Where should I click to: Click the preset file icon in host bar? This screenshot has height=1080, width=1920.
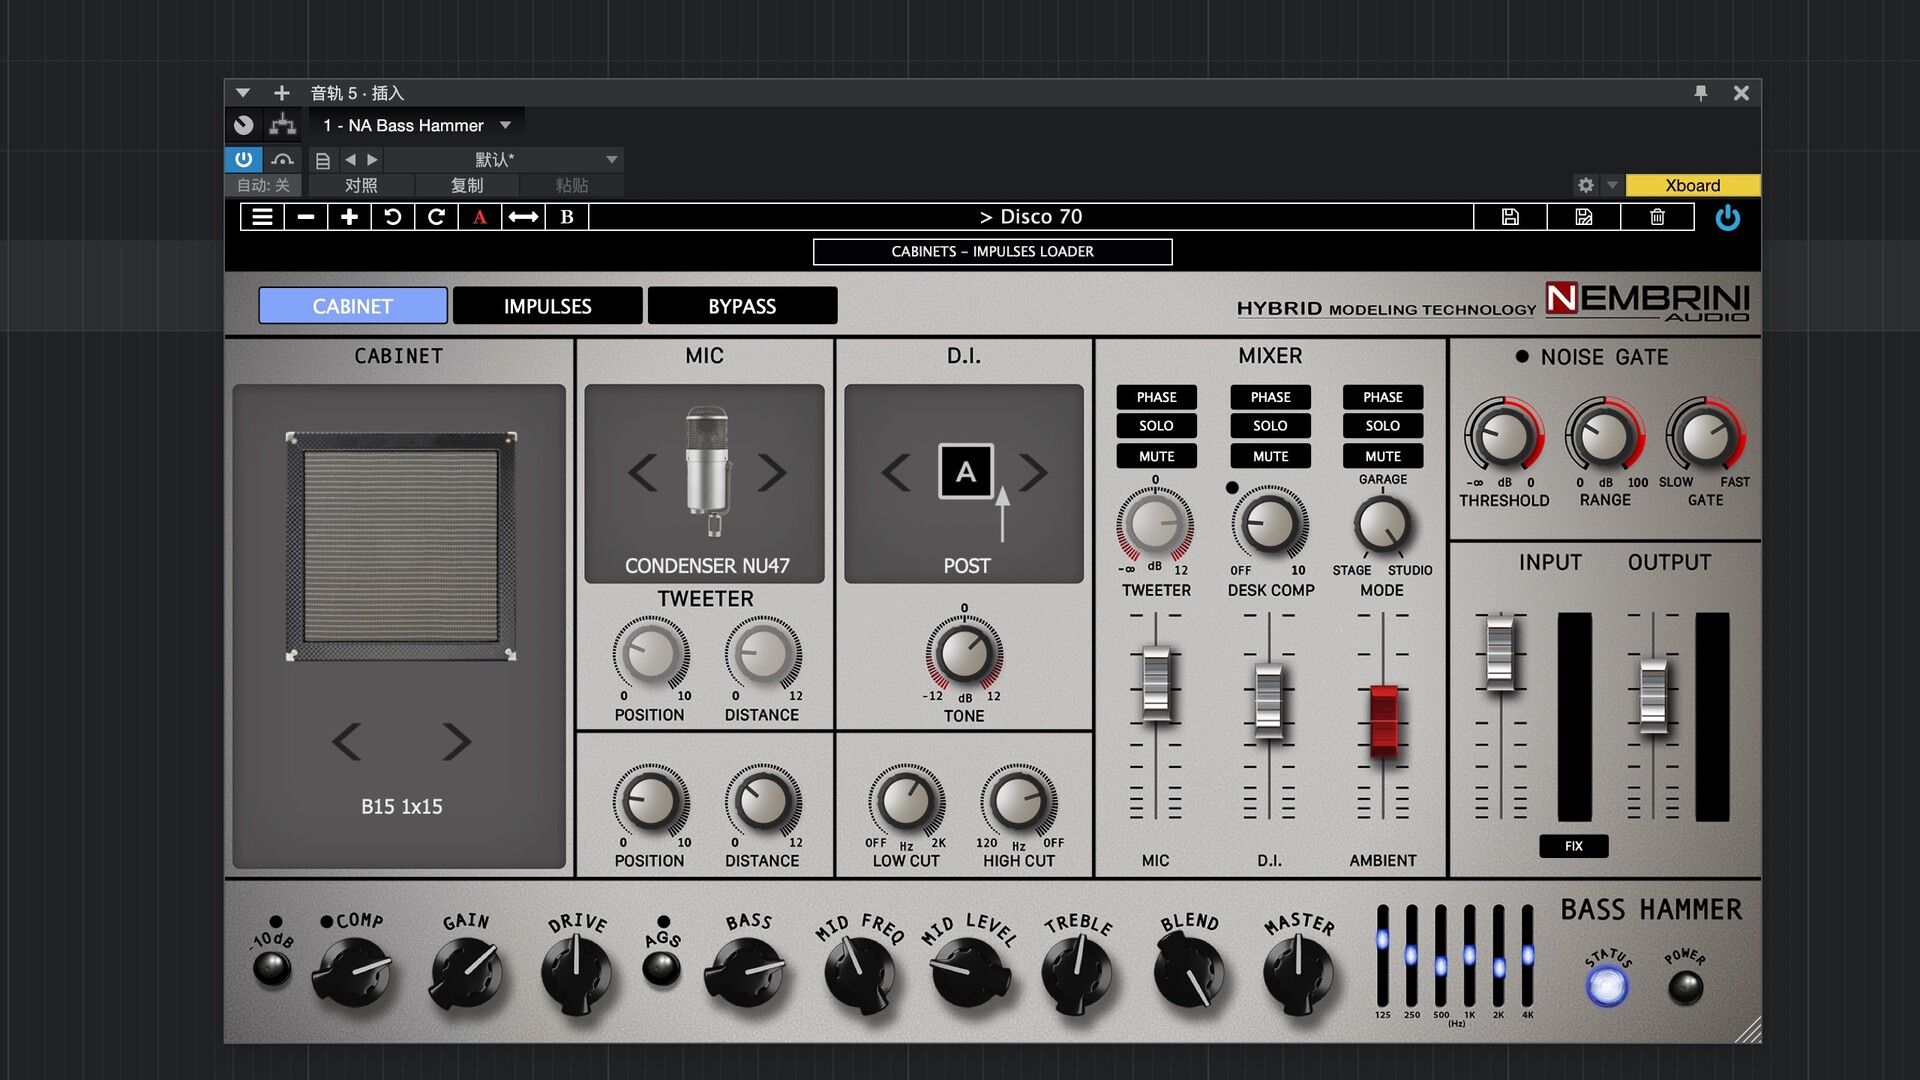click(x=322, y=160)
